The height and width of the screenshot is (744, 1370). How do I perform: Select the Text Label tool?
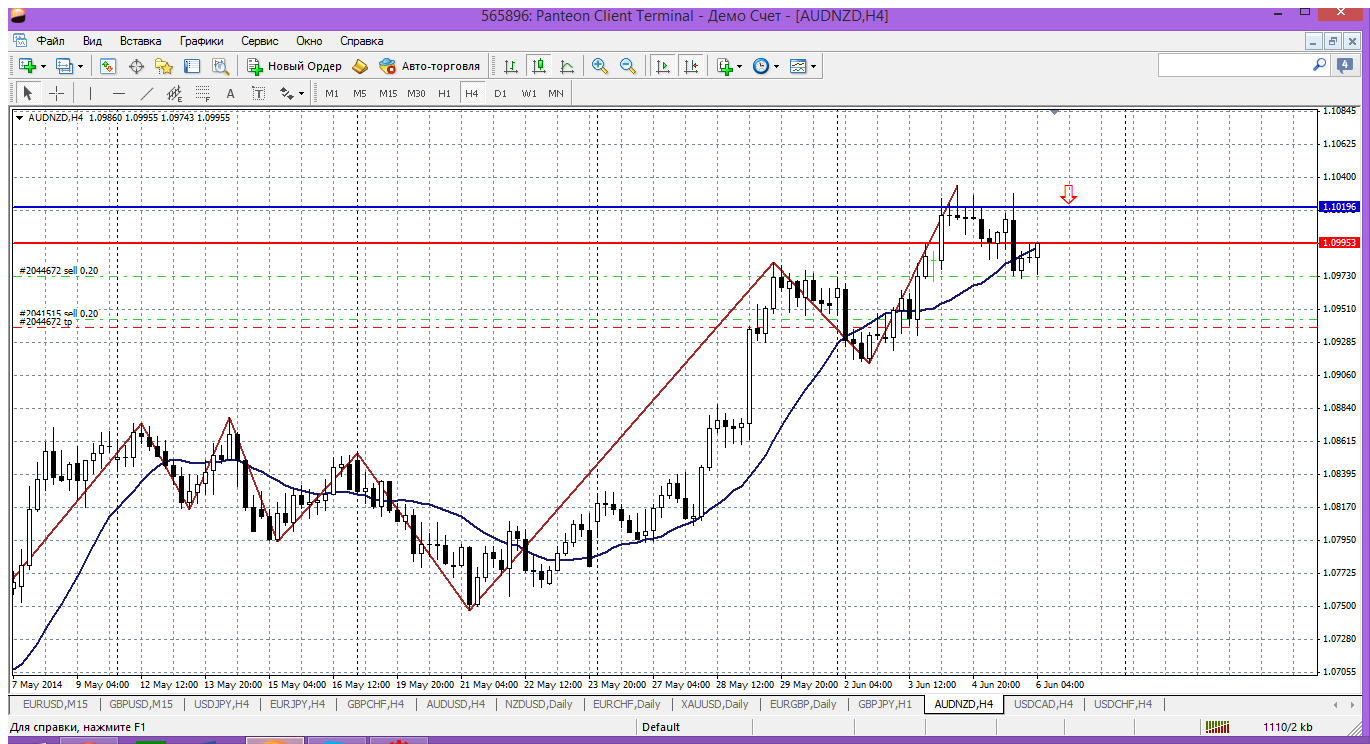[258, 93]
